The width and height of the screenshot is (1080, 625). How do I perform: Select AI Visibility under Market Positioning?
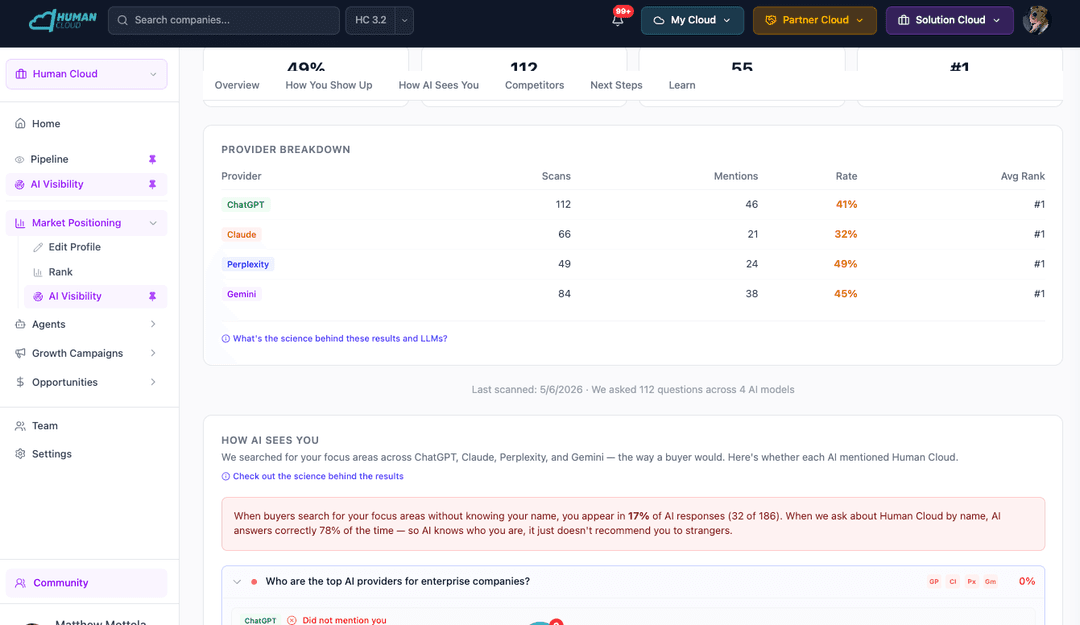(96, 296)
